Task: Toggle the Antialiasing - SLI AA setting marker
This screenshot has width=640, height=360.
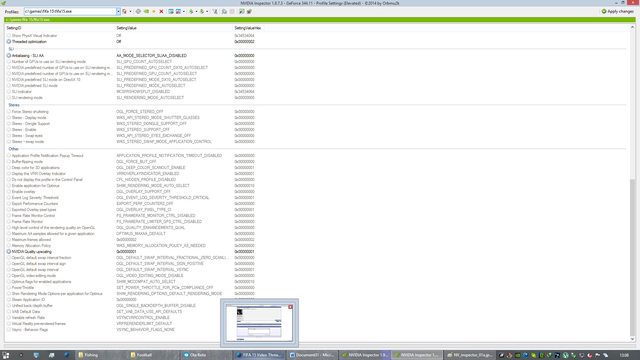Action: 9,56
